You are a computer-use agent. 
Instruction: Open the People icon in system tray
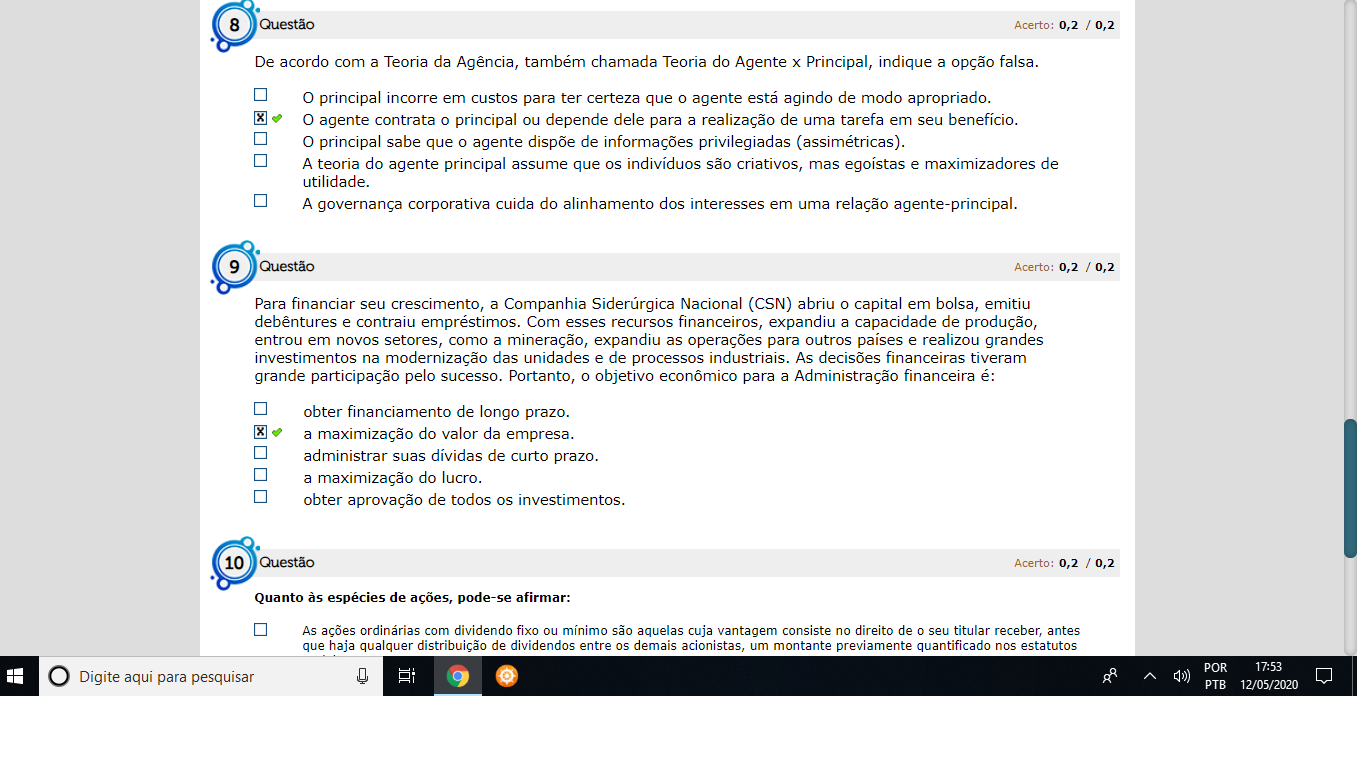1109,676
